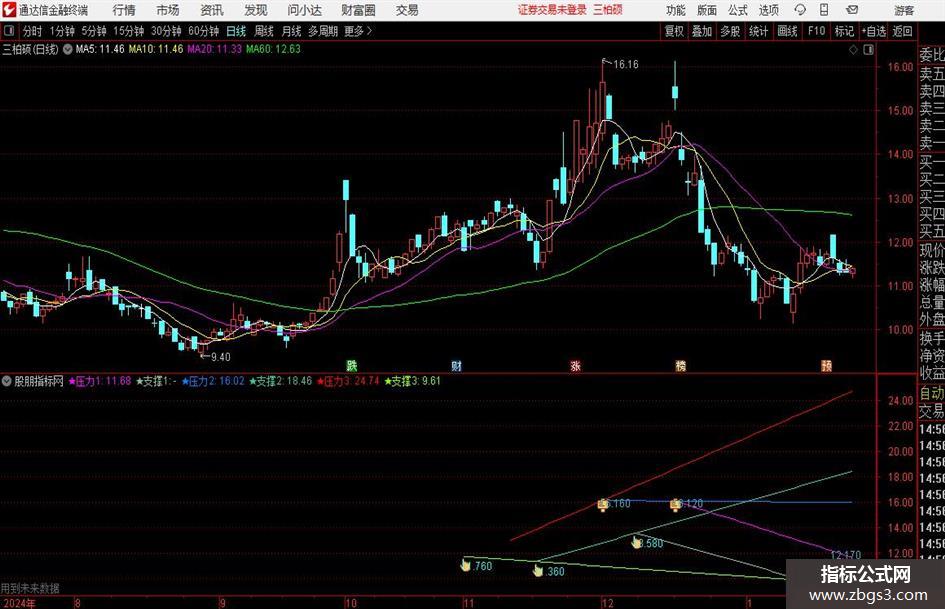Switch to 15分钟 period tab

tap(128, 31)
